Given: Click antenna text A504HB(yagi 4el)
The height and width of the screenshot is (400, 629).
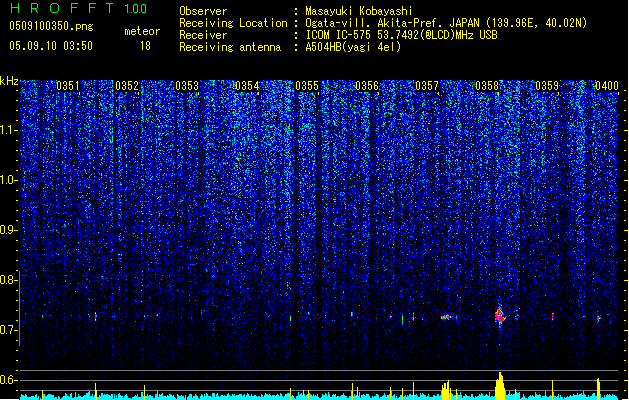Looking at the screenshot, I should (353, 47).
